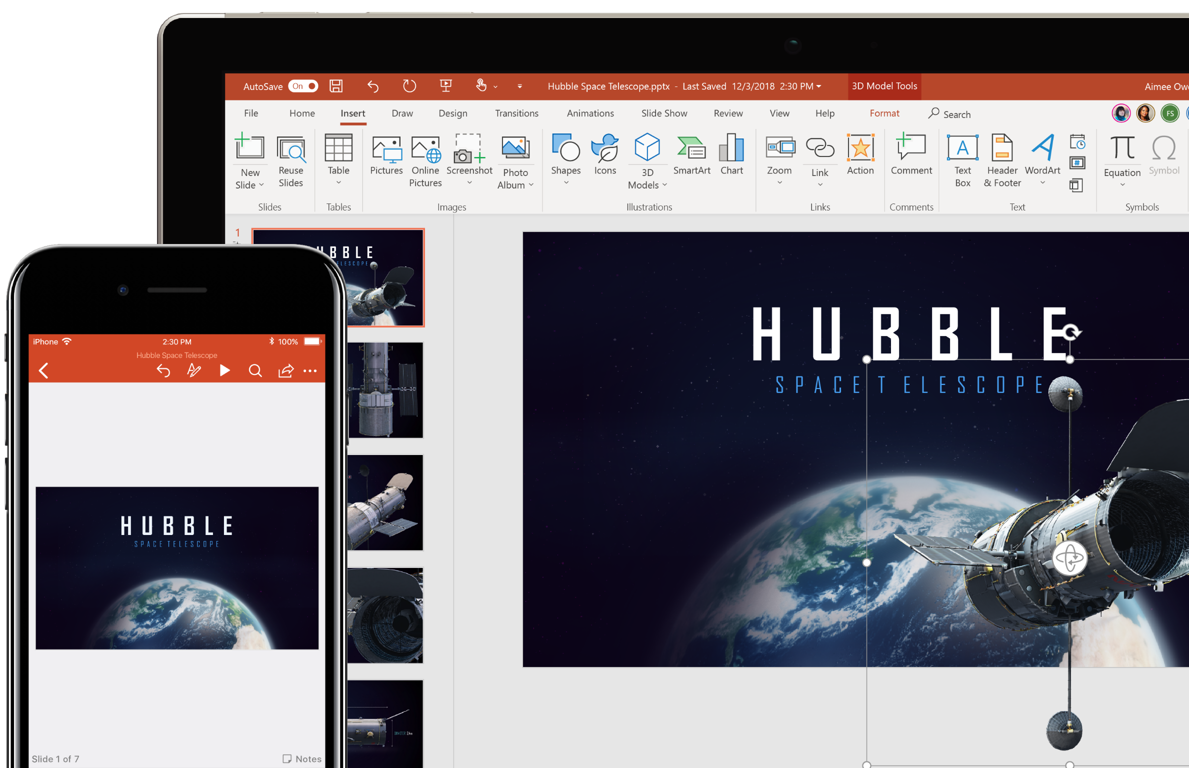Click the Touch/Mouse mode hand icon
The height and width of the screenshot is (768, 1189).
coord(482,86)
